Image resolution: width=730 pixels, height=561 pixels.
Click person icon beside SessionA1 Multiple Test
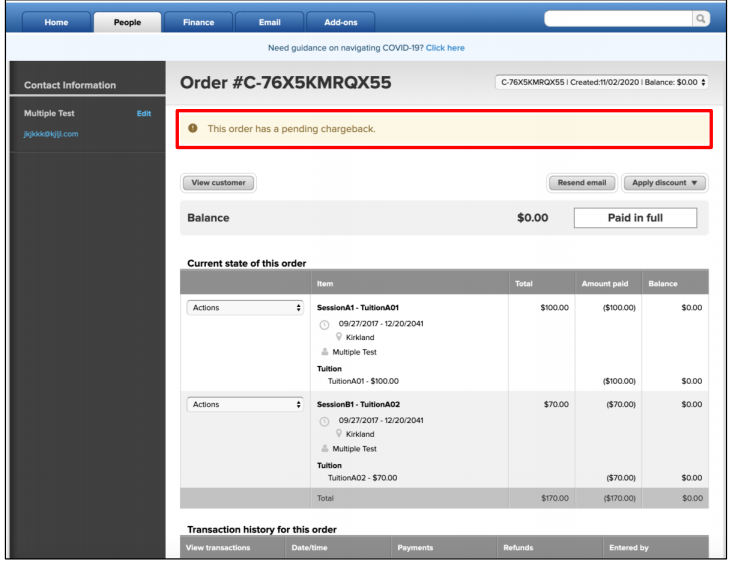pos(324,352)
